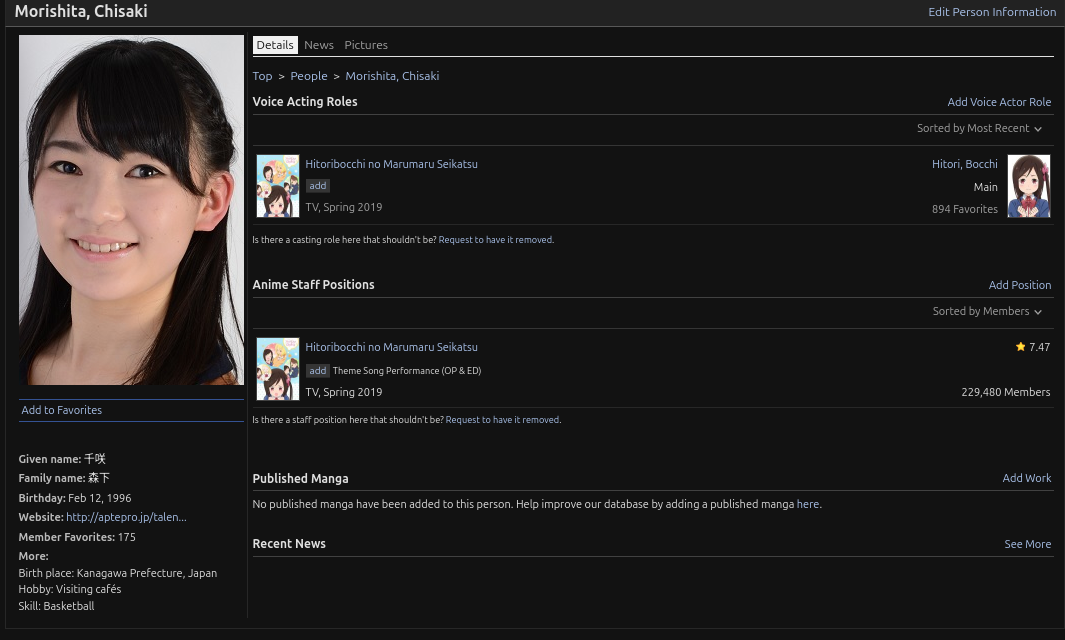Click Skill: Basketball text

point(56,606)
